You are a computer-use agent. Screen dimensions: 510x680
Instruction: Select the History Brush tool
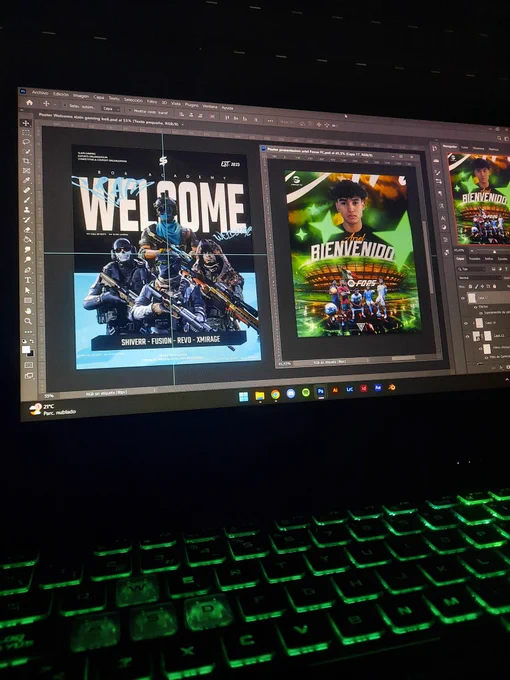tap(27, 219)
